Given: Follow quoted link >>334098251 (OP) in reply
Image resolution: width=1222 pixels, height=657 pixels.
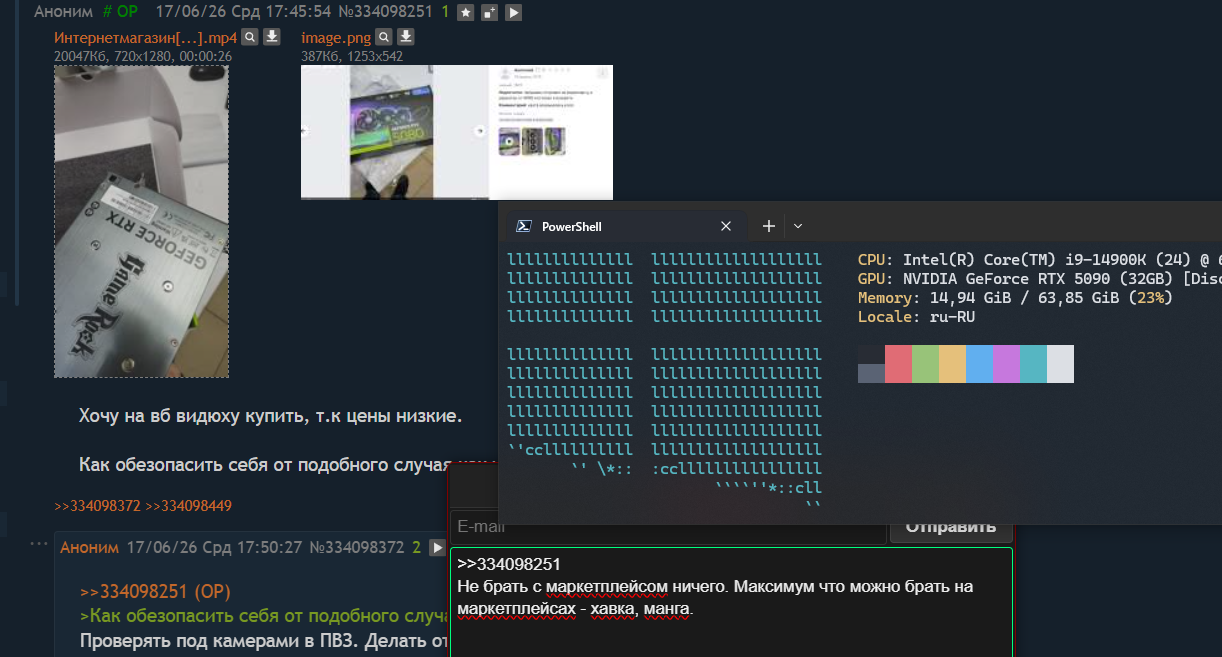Looking at the screenshot, I should point(155,591).
